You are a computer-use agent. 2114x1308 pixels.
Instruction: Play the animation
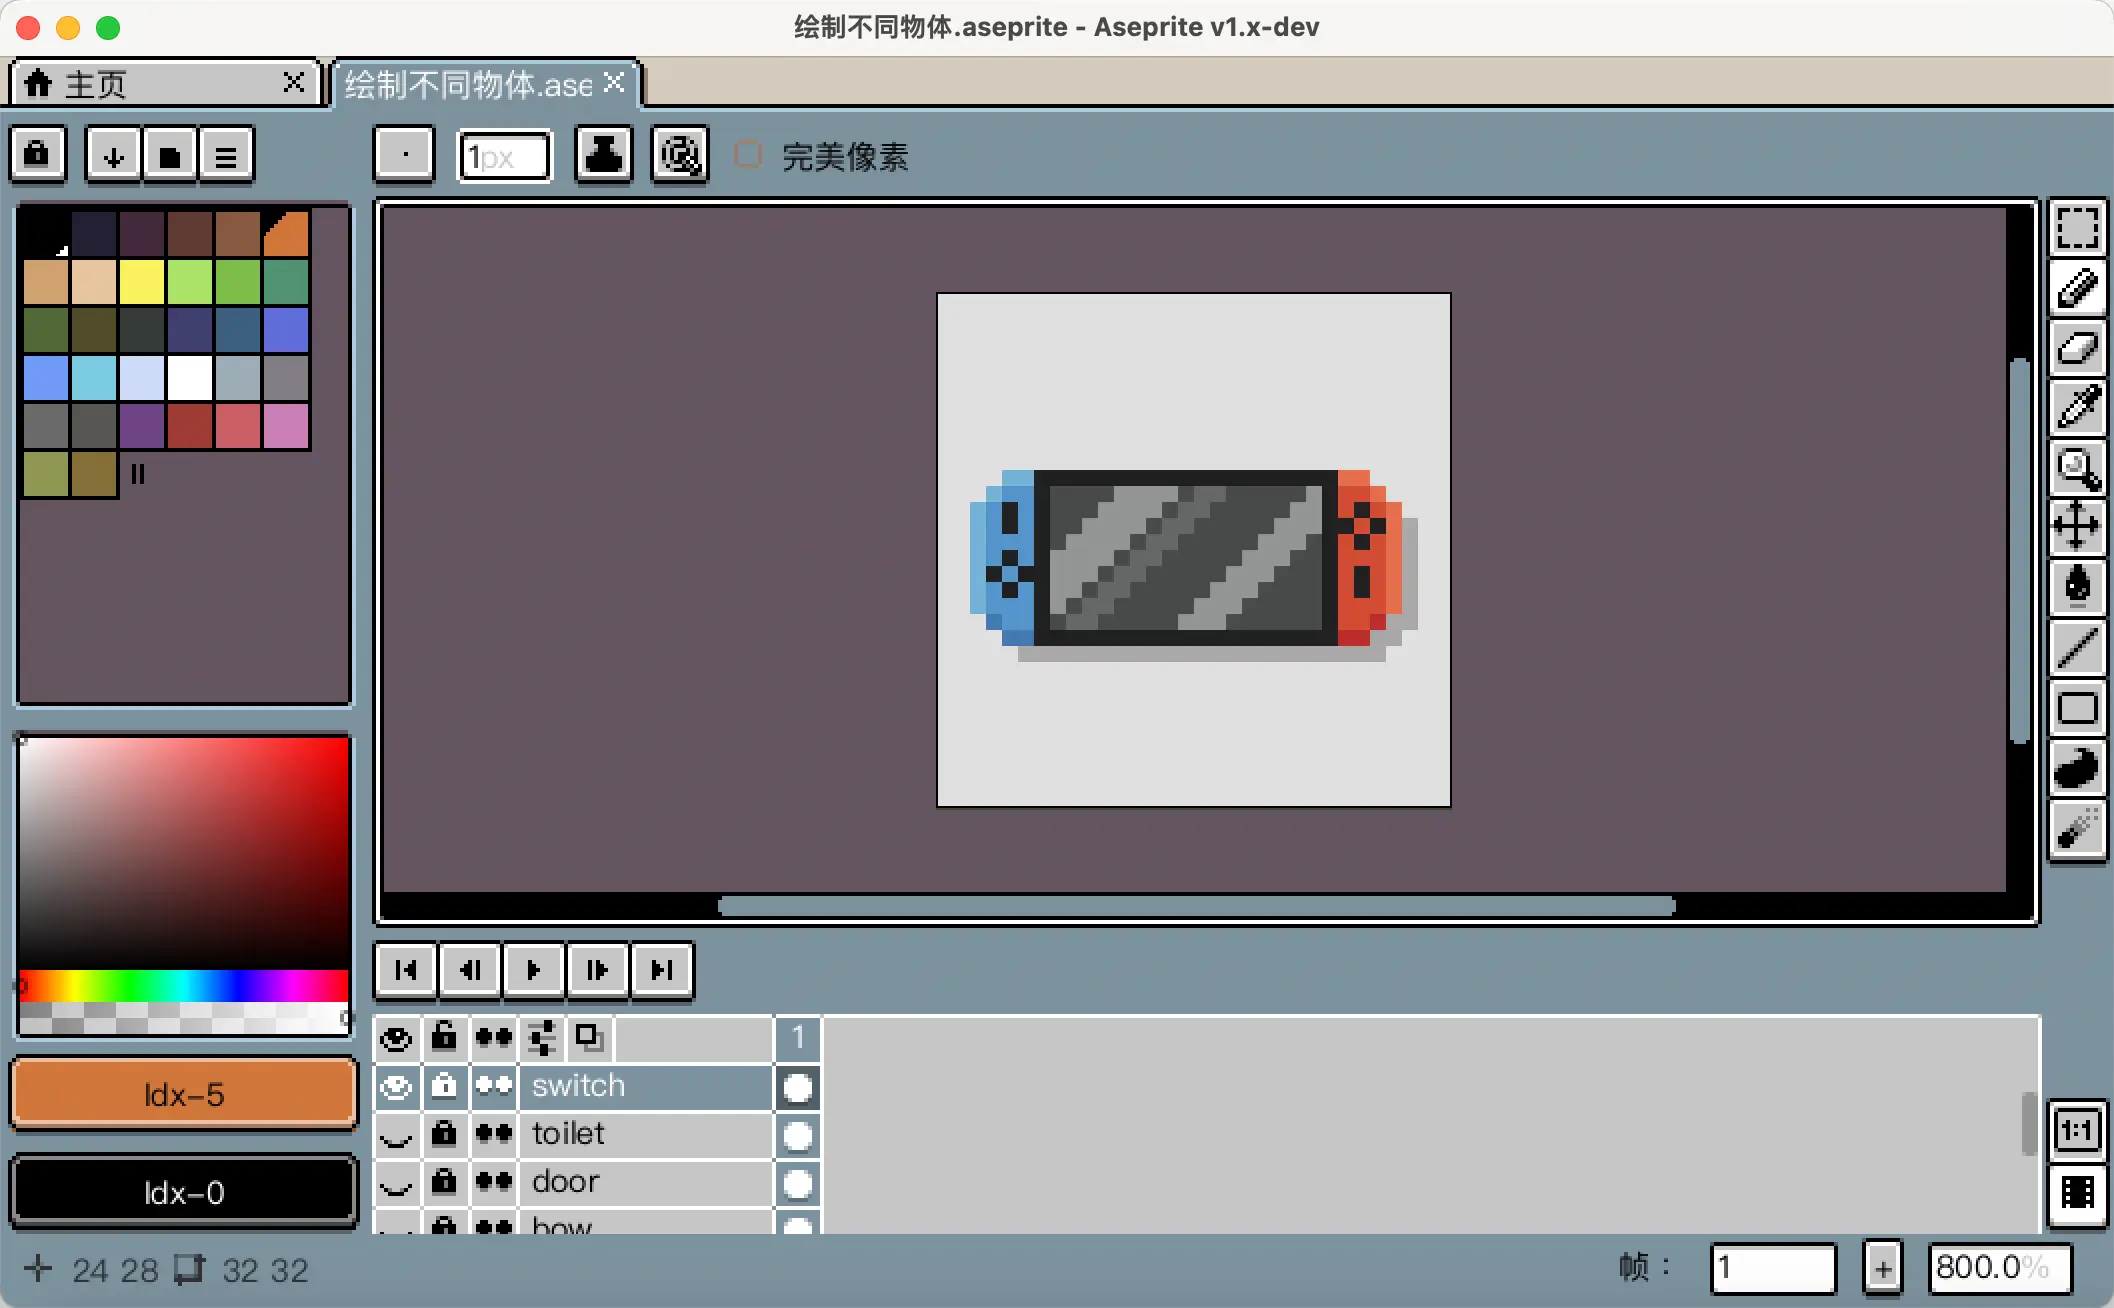click(533, 970)
